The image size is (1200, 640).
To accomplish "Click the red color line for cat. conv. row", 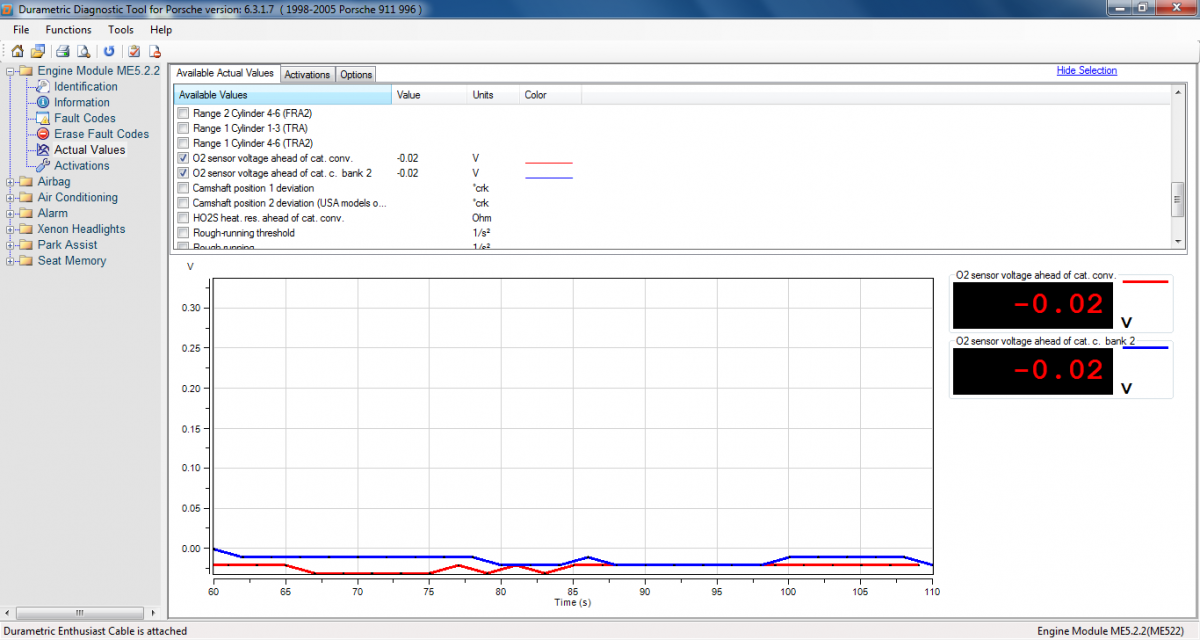I will (549, 162).
